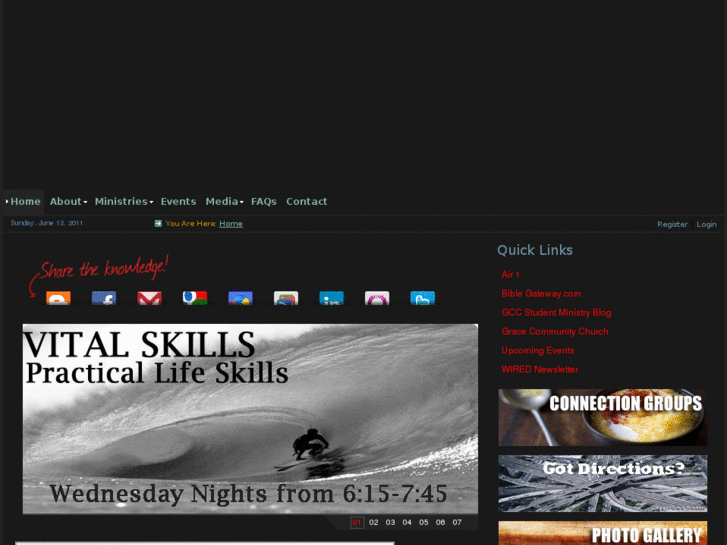Image resolution: width=727 pixels, height=545 pixels.
Task: Share on Twitter icon
Action: (x=422, y=298)
